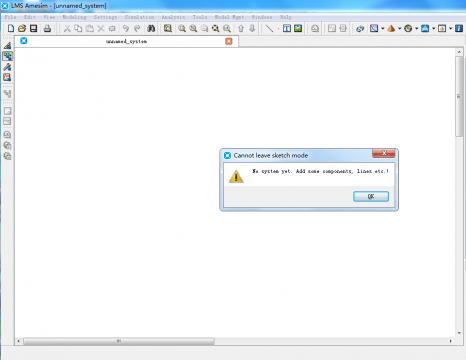The image size is (466, 360).
Task: Open the Modeling menu
Action: tap(74, 17)
